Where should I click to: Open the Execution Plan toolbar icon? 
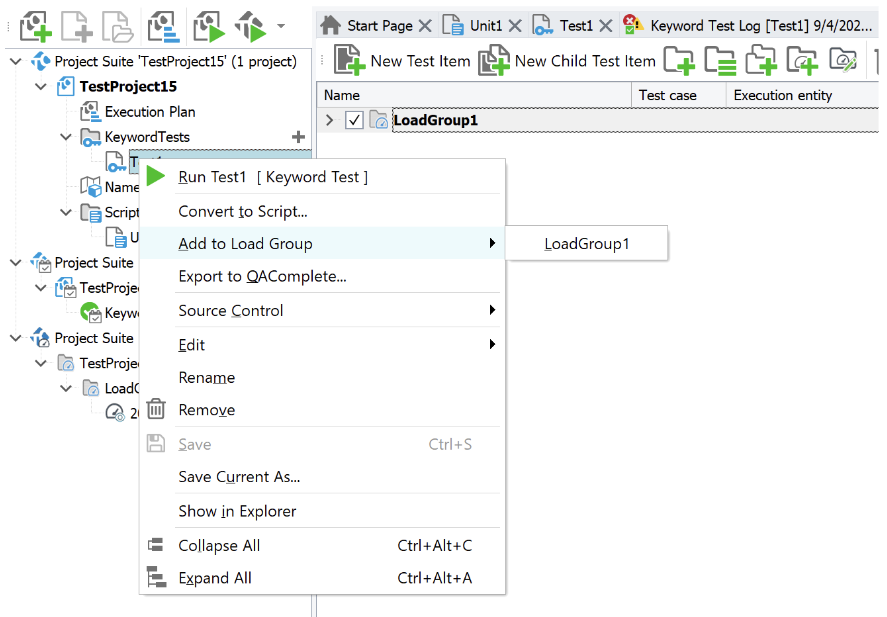tap(163, 25)
